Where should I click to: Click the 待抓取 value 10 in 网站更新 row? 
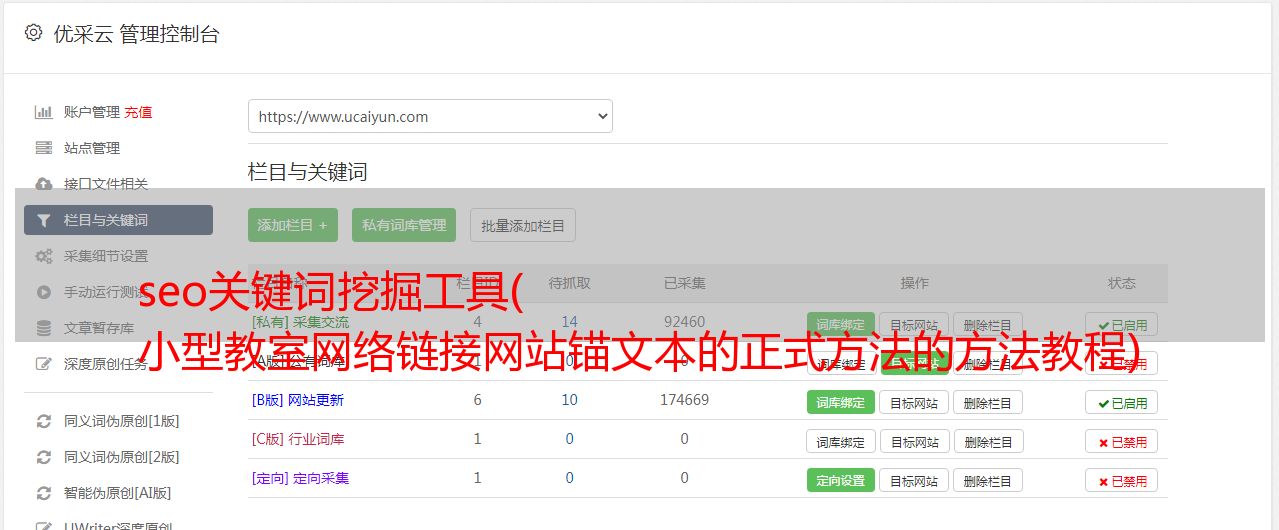(x=569, y=400)
